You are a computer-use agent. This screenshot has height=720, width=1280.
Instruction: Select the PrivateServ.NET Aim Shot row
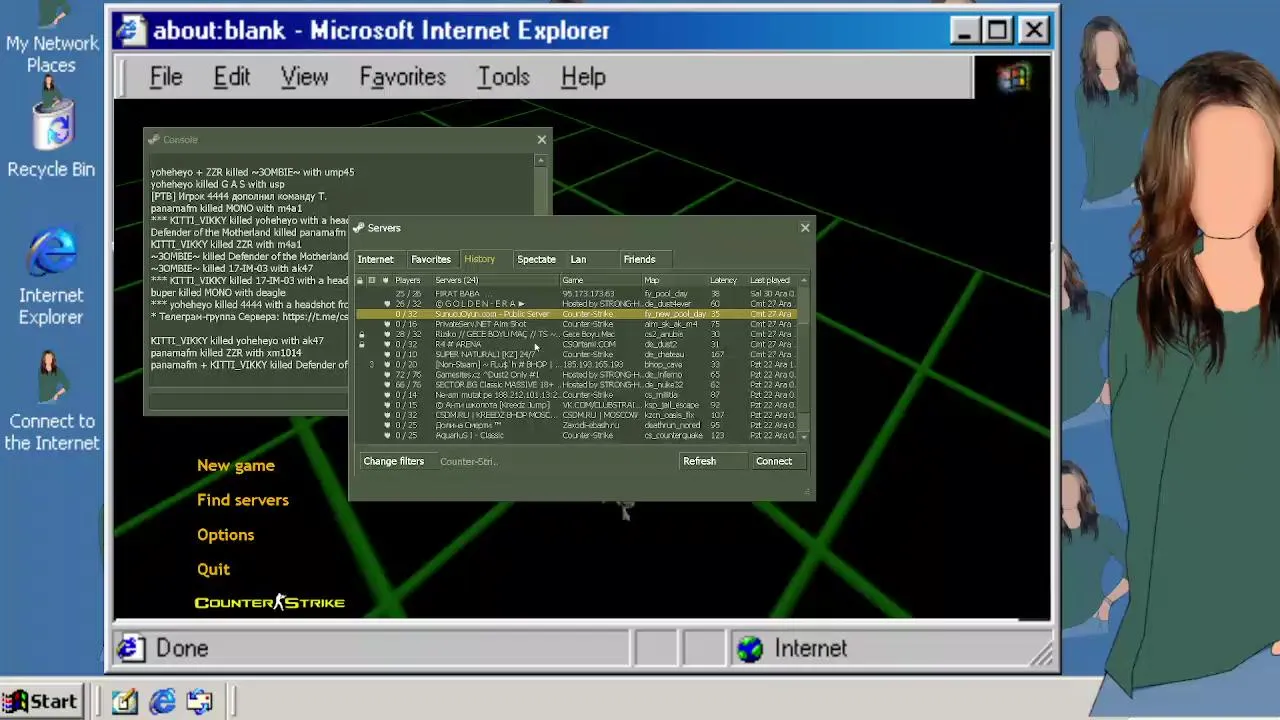click(576, 324)
